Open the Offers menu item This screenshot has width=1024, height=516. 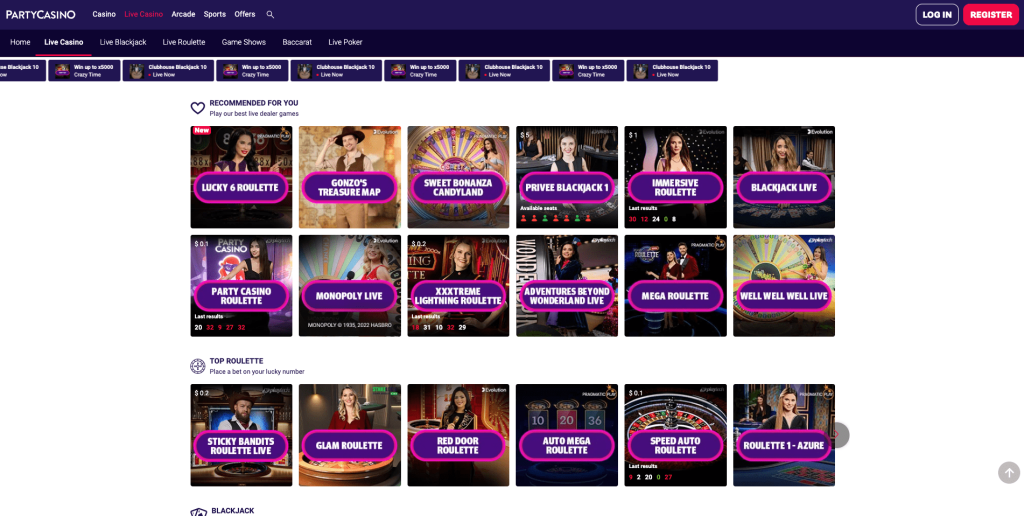tap(245, 14)
